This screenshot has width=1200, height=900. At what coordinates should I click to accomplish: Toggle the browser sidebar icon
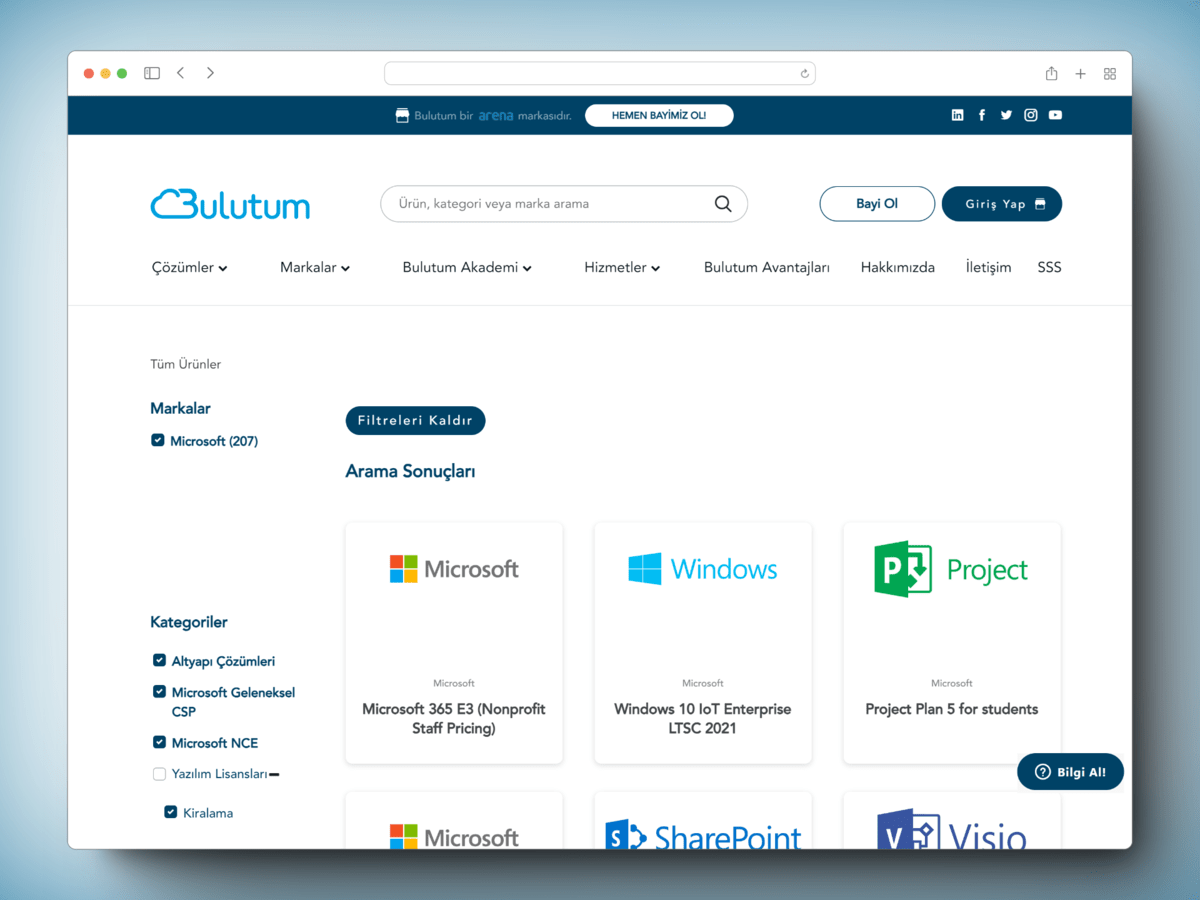click(x=152, y=73)
